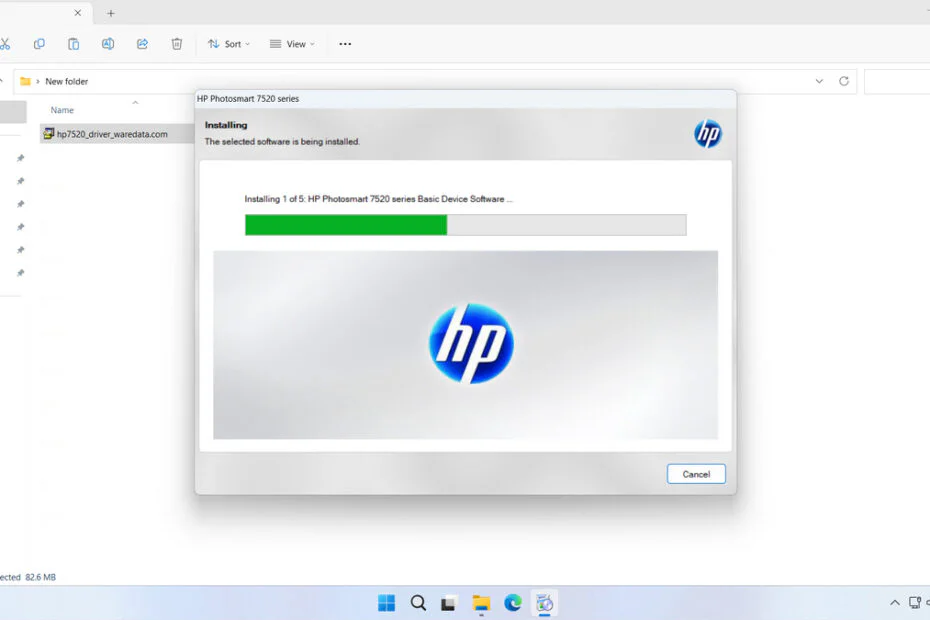Open the See more ellipsis menu
Viewport: 930px width, 620px height.
point(345,44)
